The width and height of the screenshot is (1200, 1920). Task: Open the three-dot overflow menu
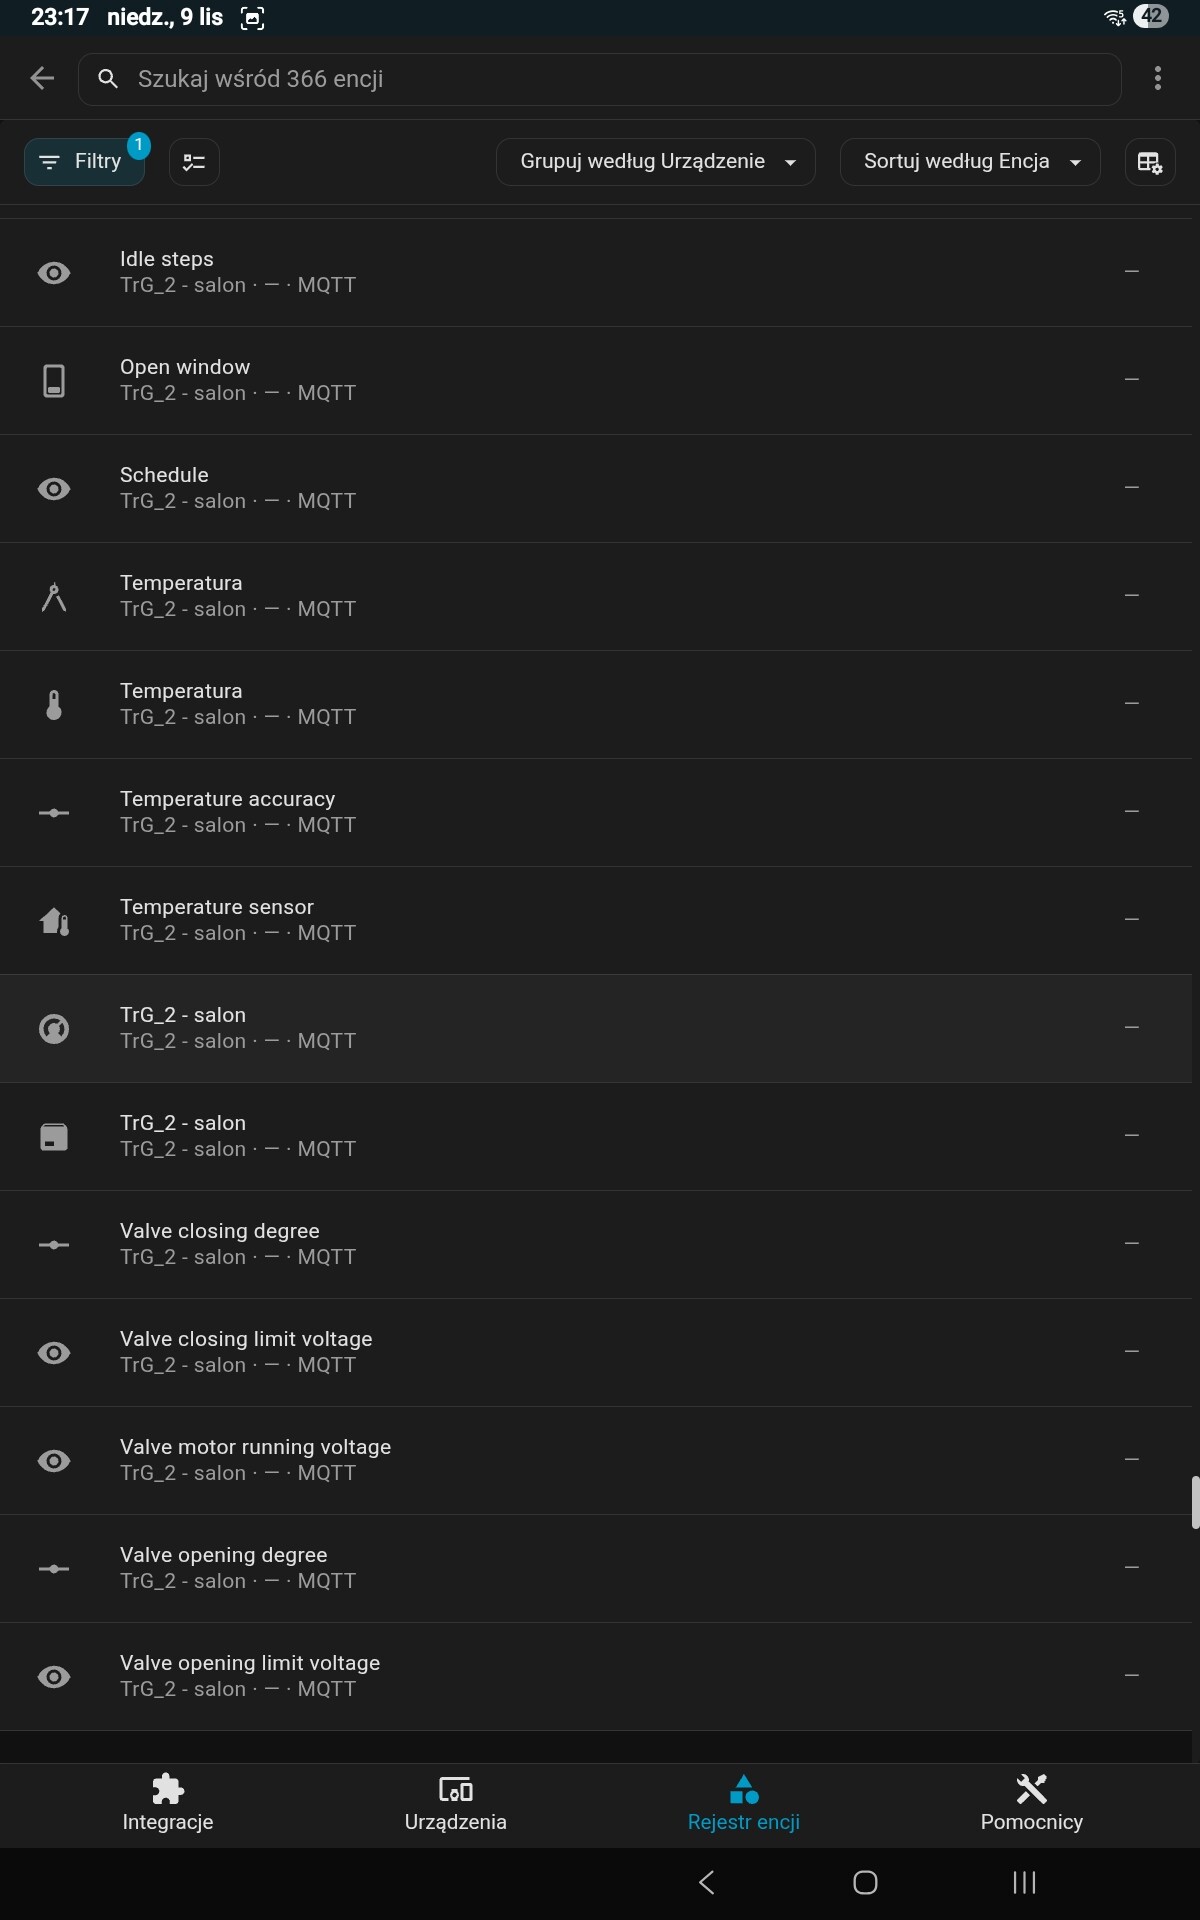[1157, 78]
